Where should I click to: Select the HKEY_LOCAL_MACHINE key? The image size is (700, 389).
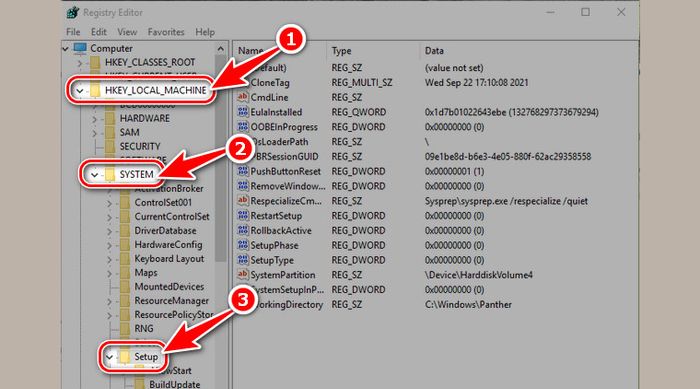(156, 90)
